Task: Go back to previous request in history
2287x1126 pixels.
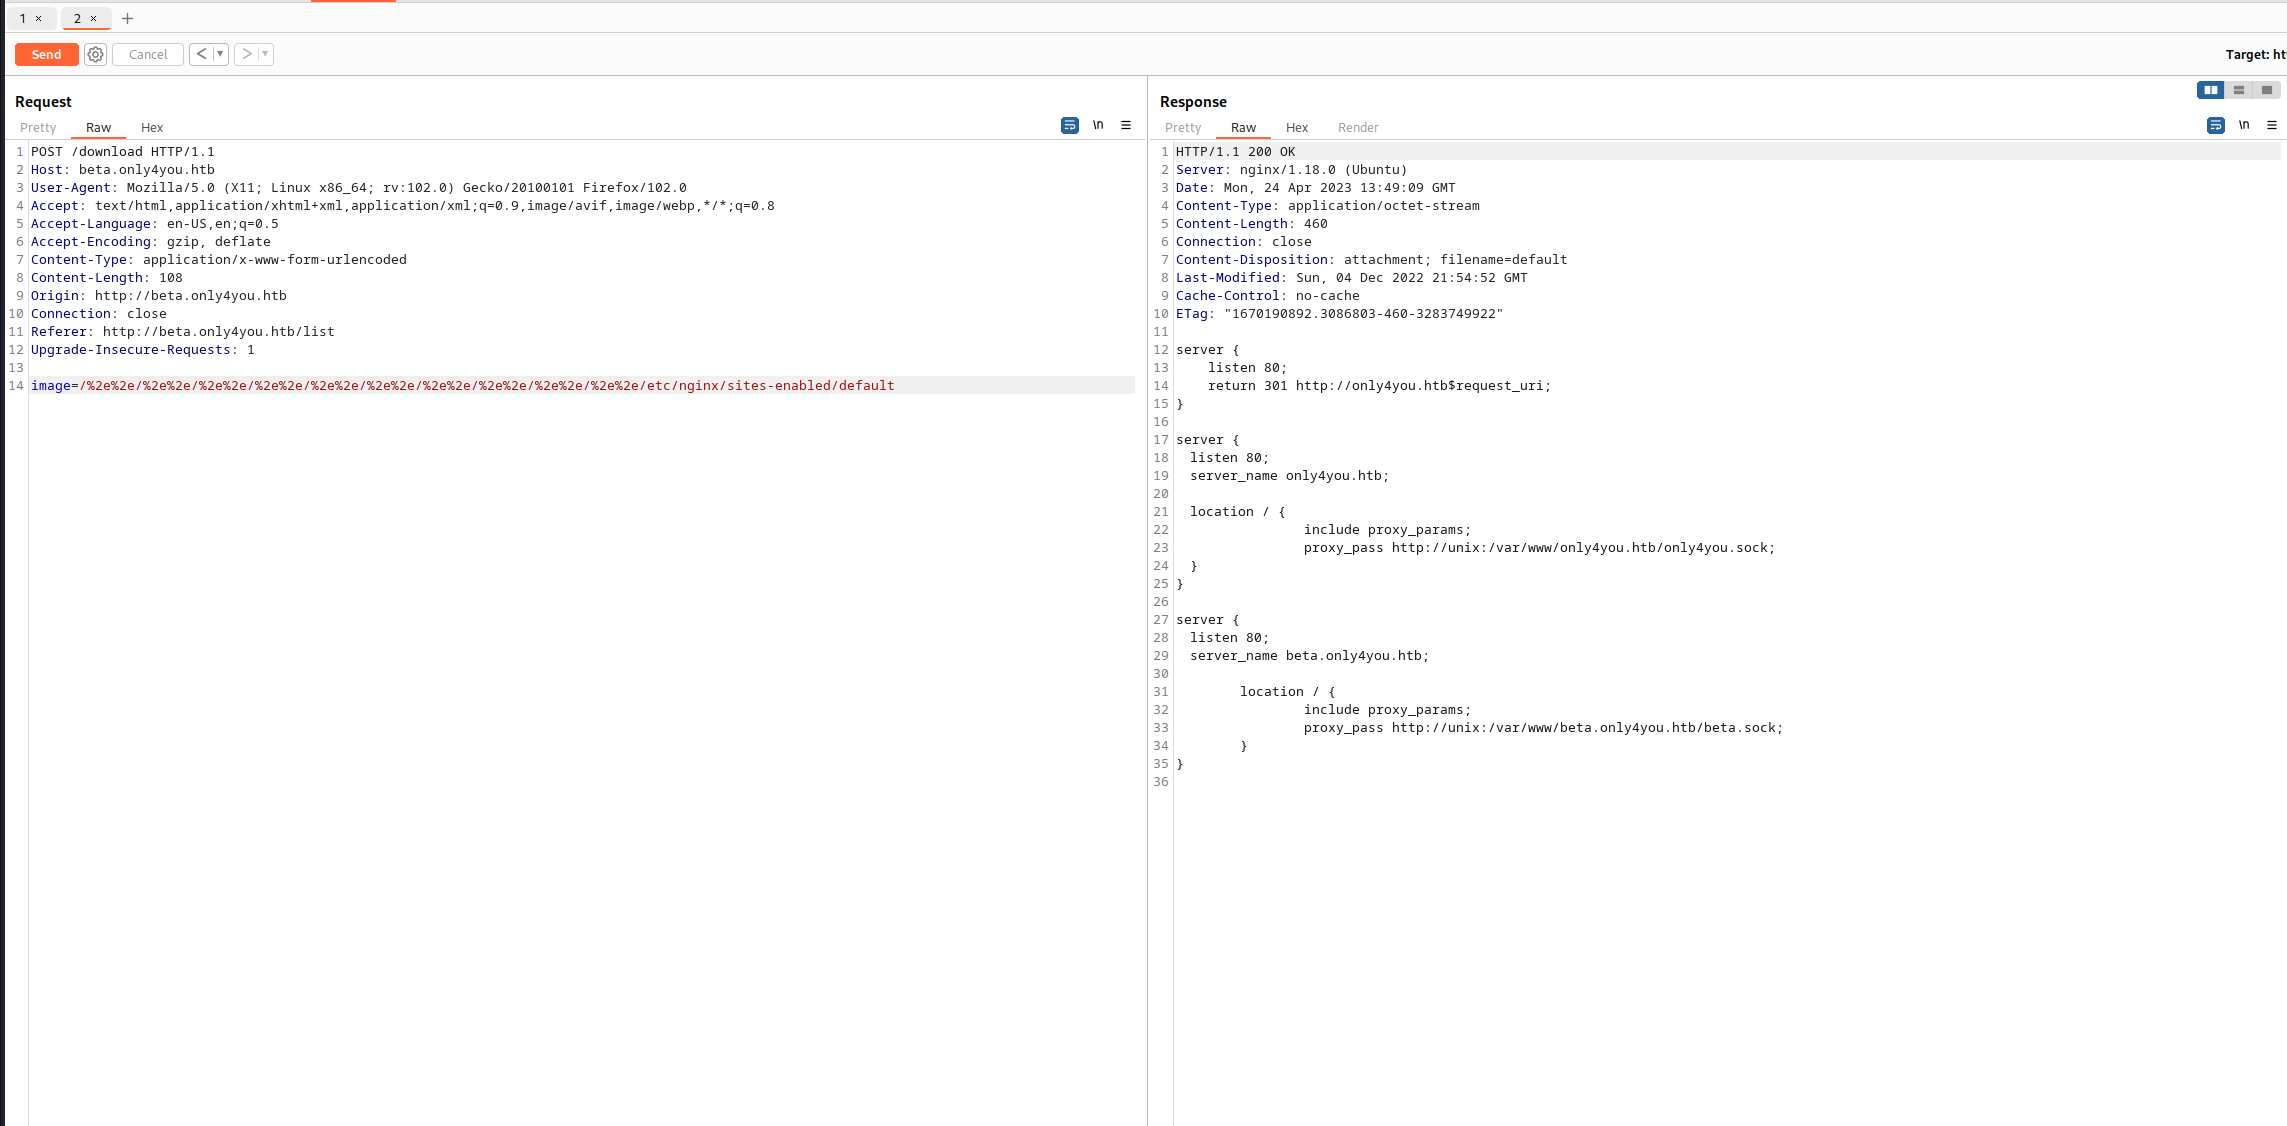Action: pos(201,54)
